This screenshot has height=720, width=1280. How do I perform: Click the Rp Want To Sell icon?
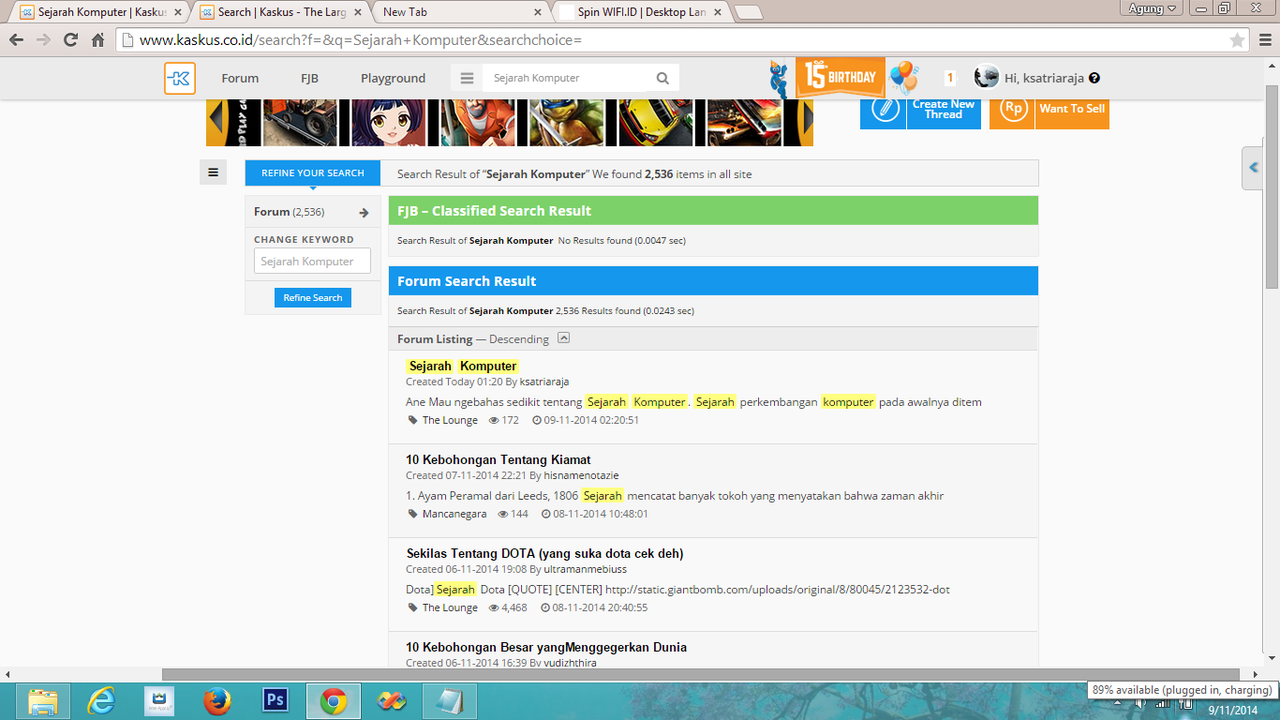1013,109
